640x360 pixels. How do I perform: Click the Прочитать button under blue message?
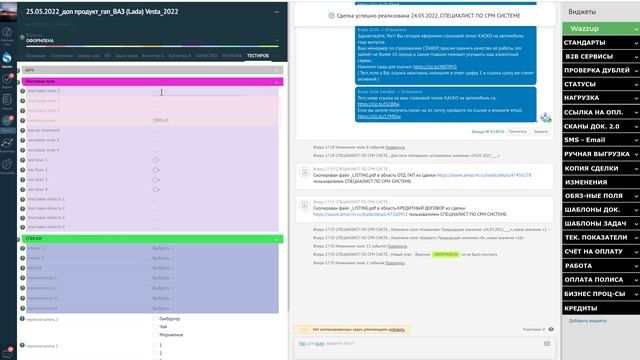point(518,131)
